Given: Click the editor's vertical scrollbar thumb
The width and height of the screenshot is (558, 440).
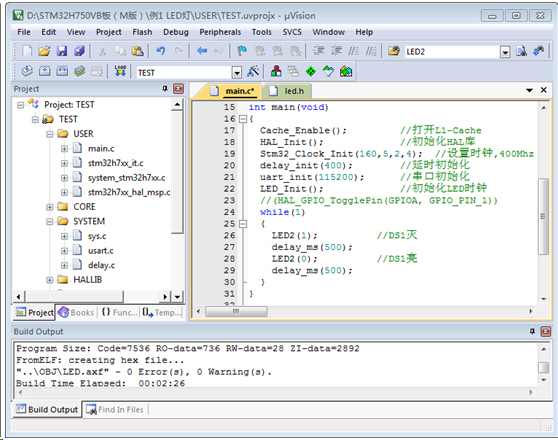Looking at the screenshot, I should (x=543, y=216).
